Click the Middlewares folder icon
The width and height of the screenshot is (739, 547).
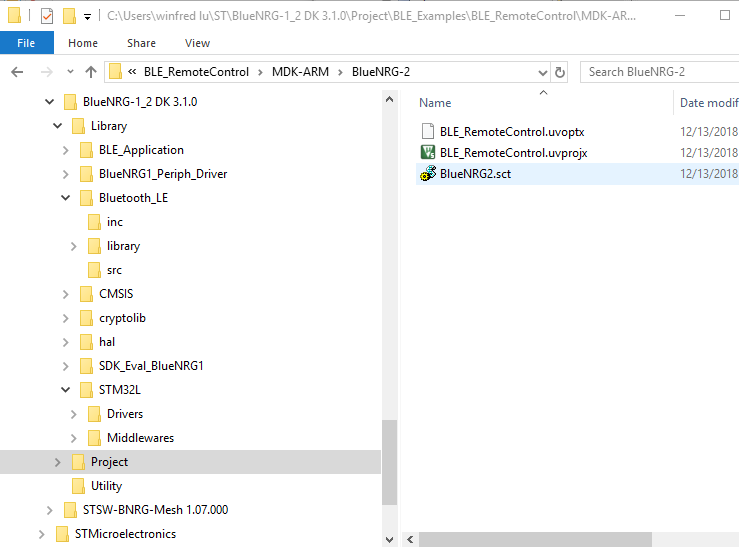click(94, 438)
